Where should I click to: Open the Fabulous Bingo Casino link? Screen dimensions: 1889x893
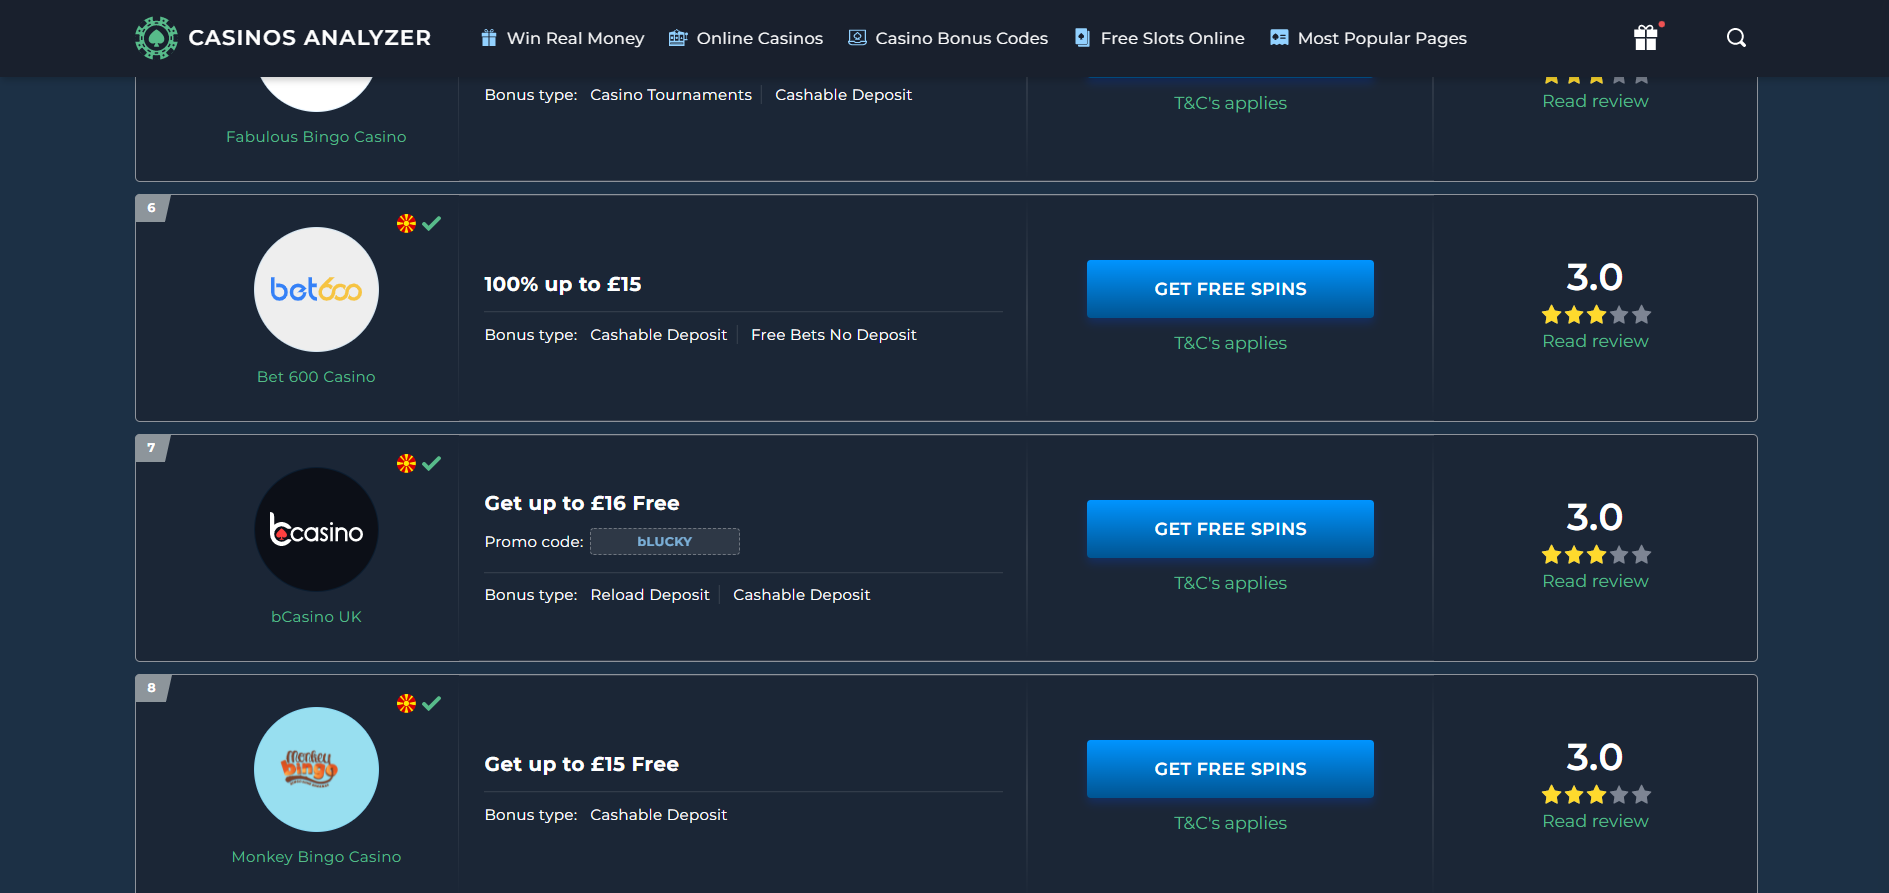[x=316, y=137]
